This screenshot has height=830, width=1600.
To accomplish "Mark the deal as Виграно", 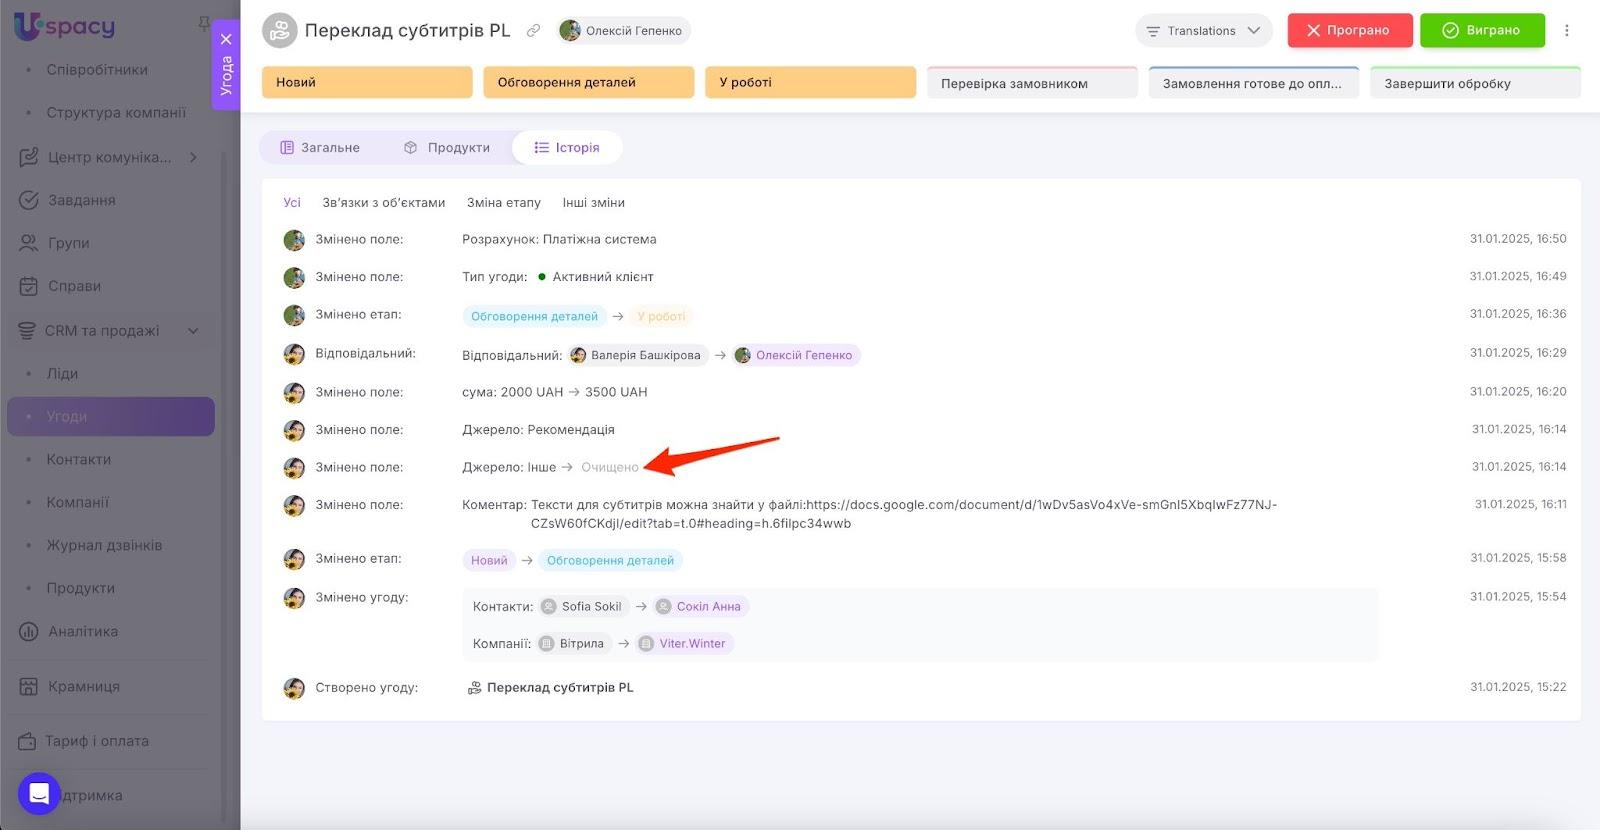I will click(x=1481, y=31).
